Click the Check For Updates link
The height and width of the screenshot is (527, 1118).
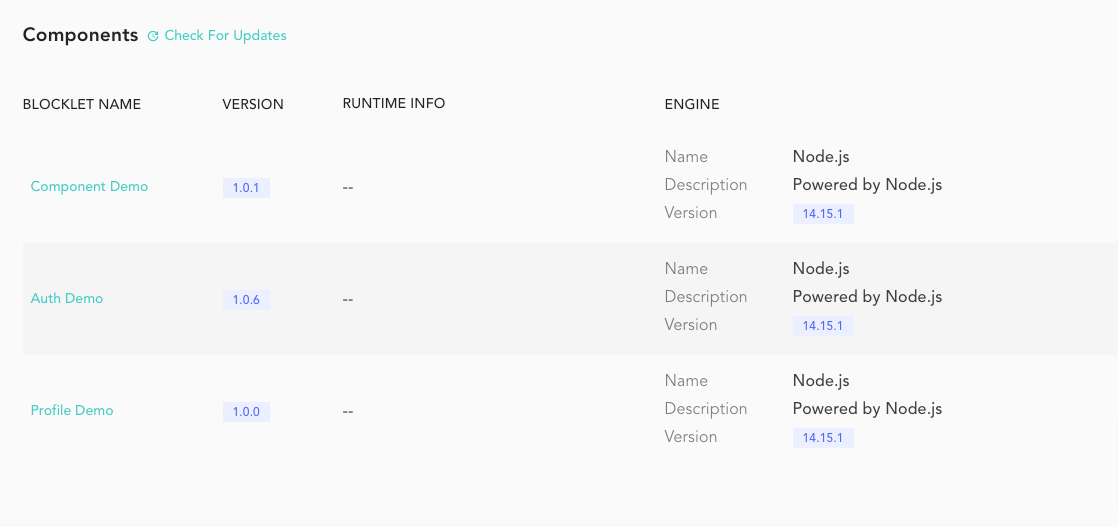click(225, 36)
